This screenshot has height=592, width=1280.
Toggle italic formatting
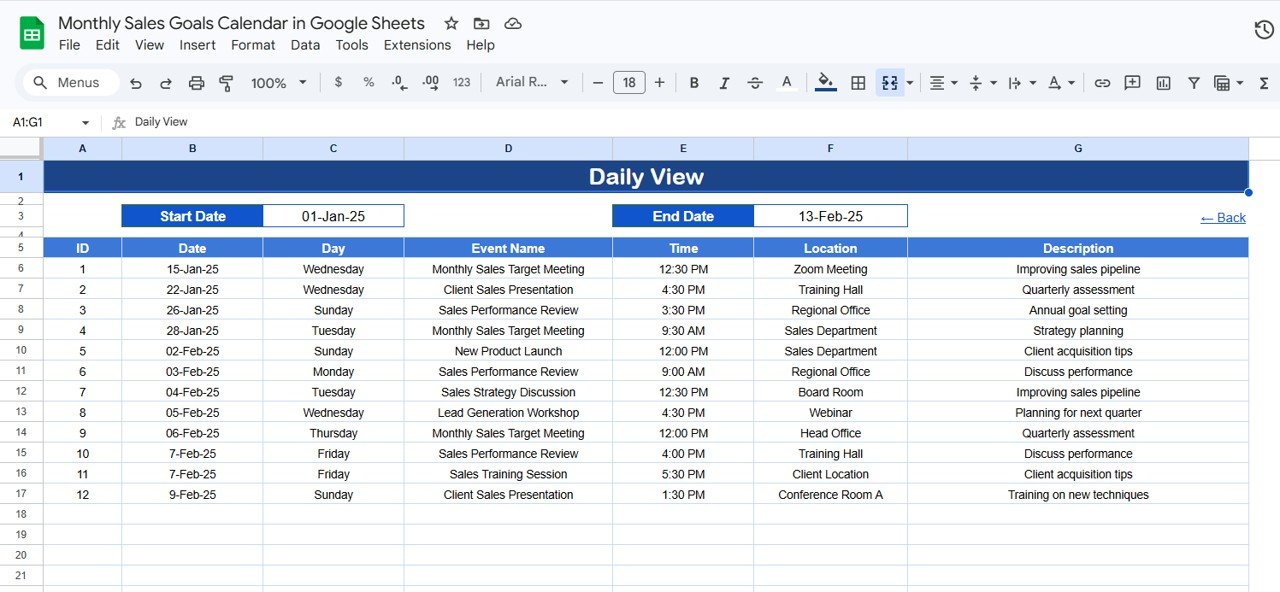724,82
